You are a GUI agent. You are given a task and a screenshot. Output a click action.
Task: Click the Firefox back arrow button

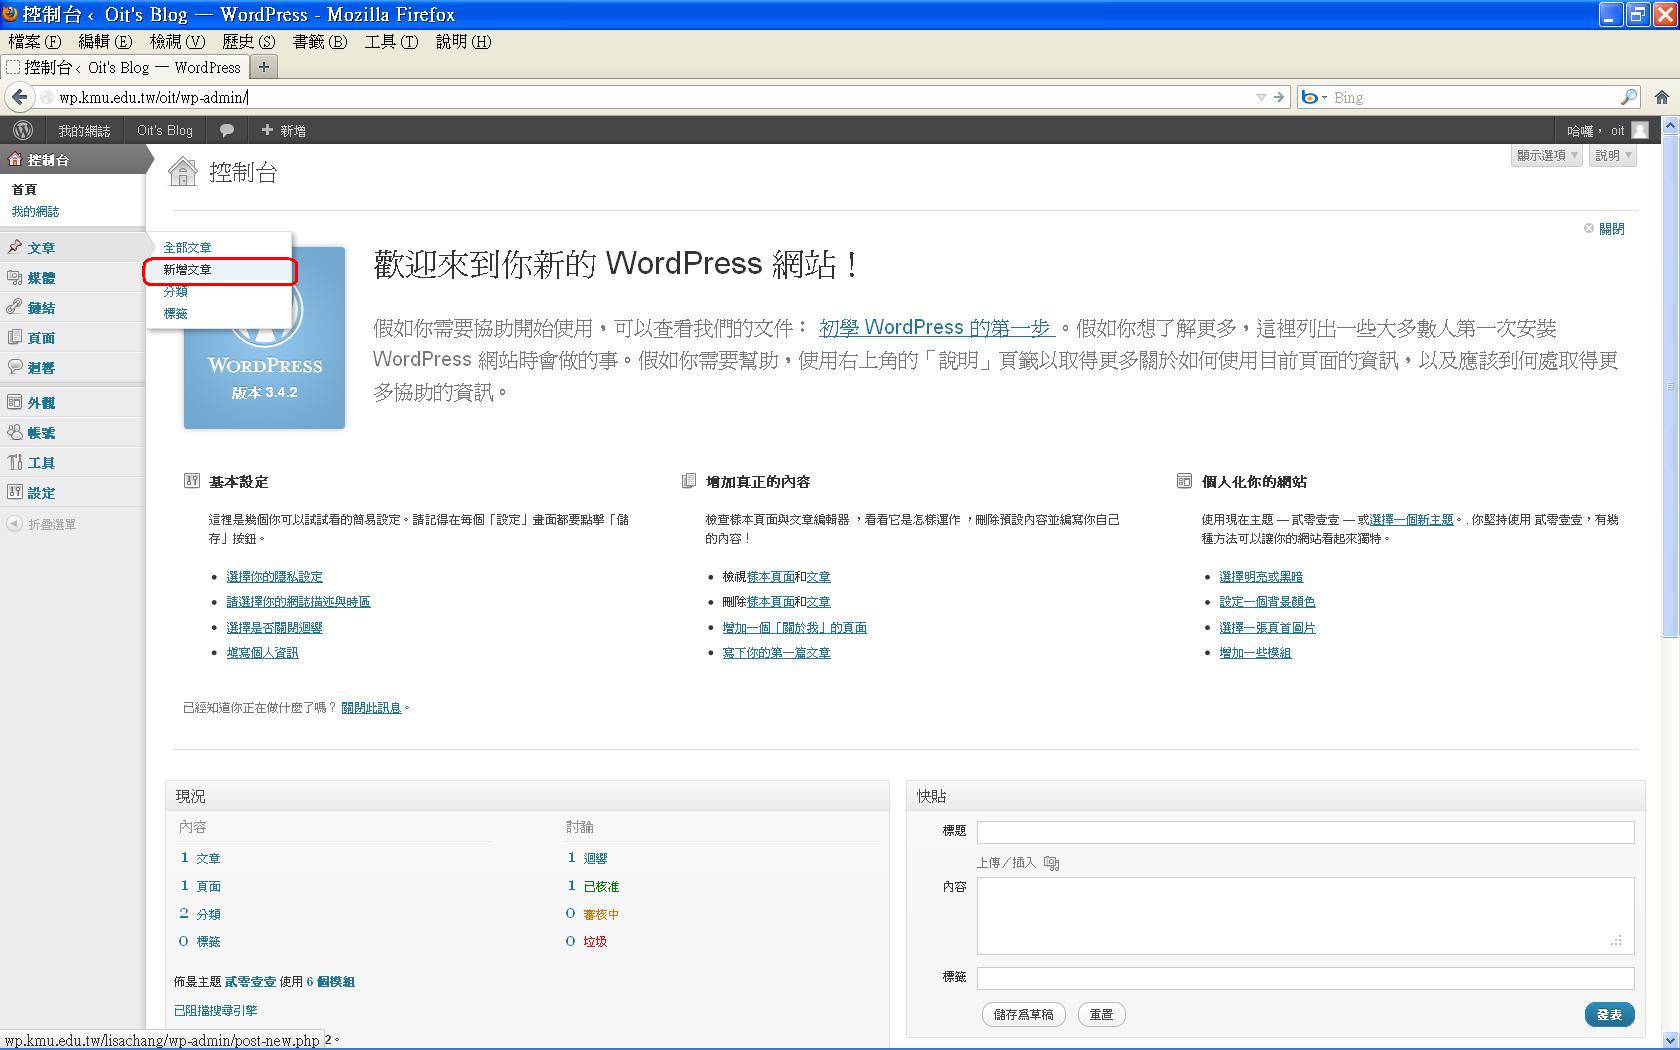coord(19,97)
